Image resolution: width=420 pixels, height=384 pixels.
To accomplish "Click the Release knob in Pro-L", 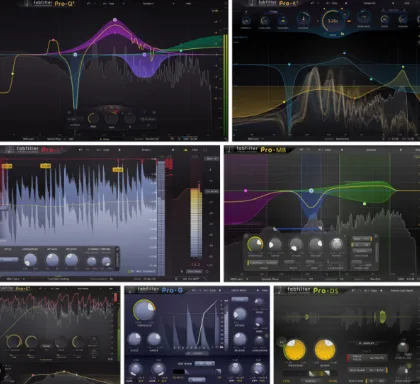I will click(x=71, y=260).
